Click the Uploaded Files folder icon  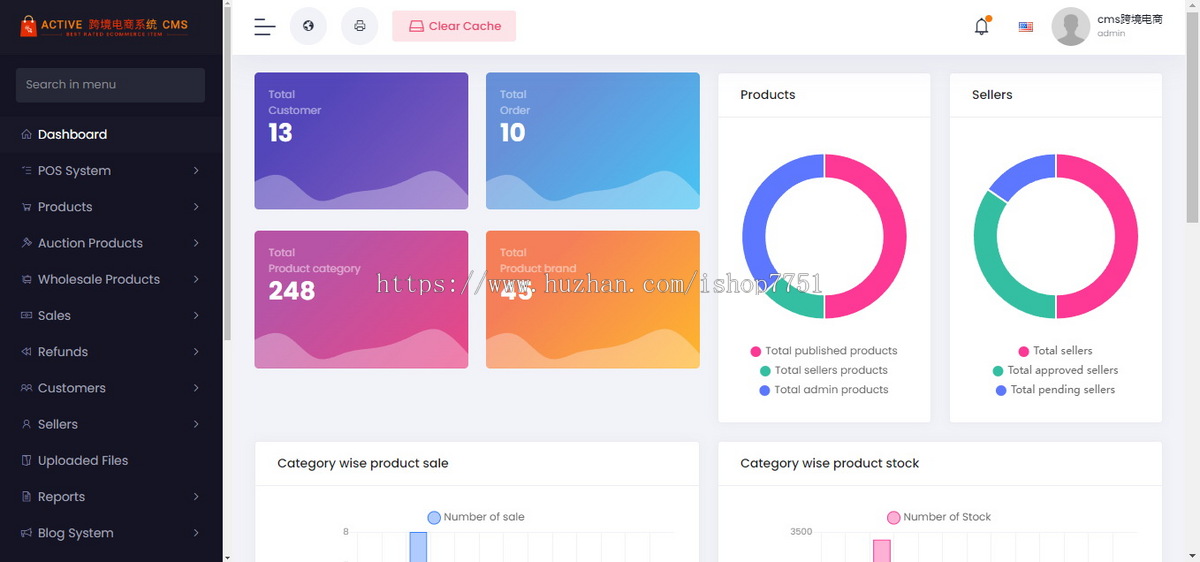point(27,461)
